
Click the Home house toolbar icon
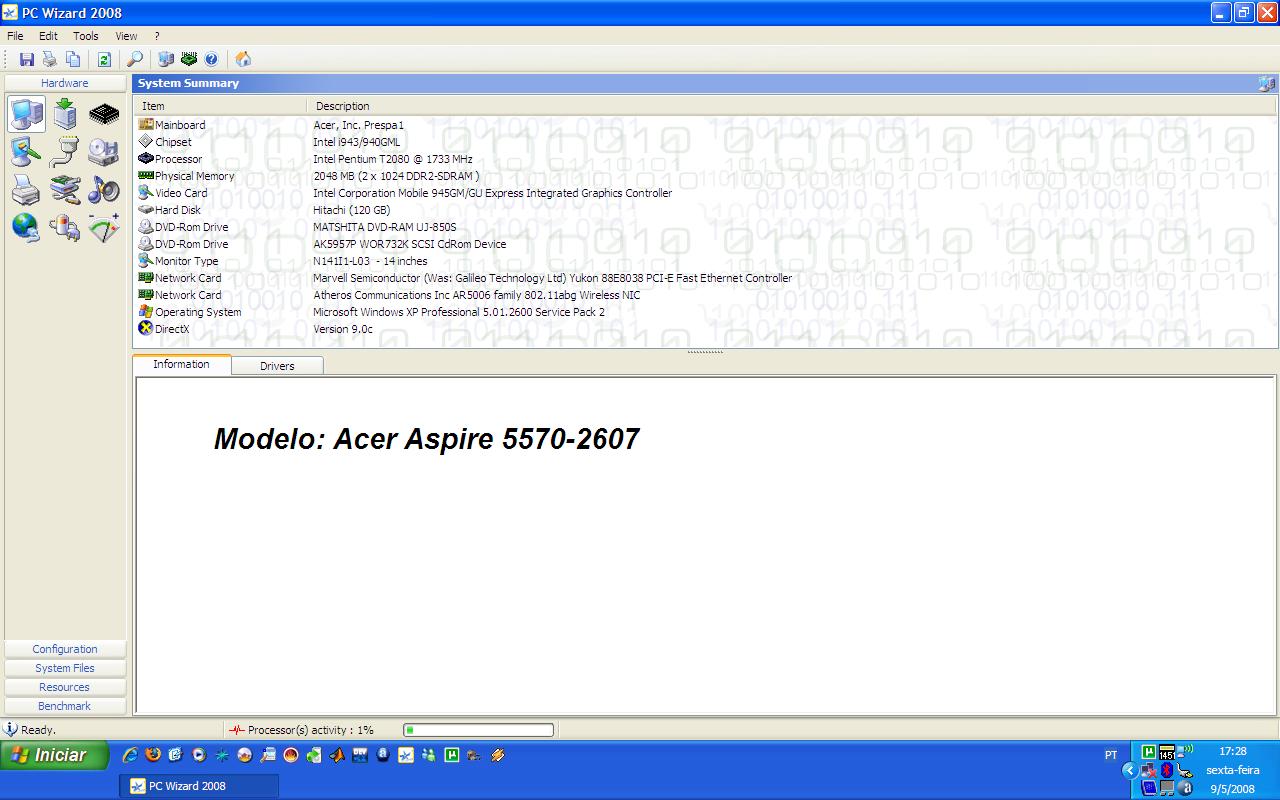pos(243,60)
